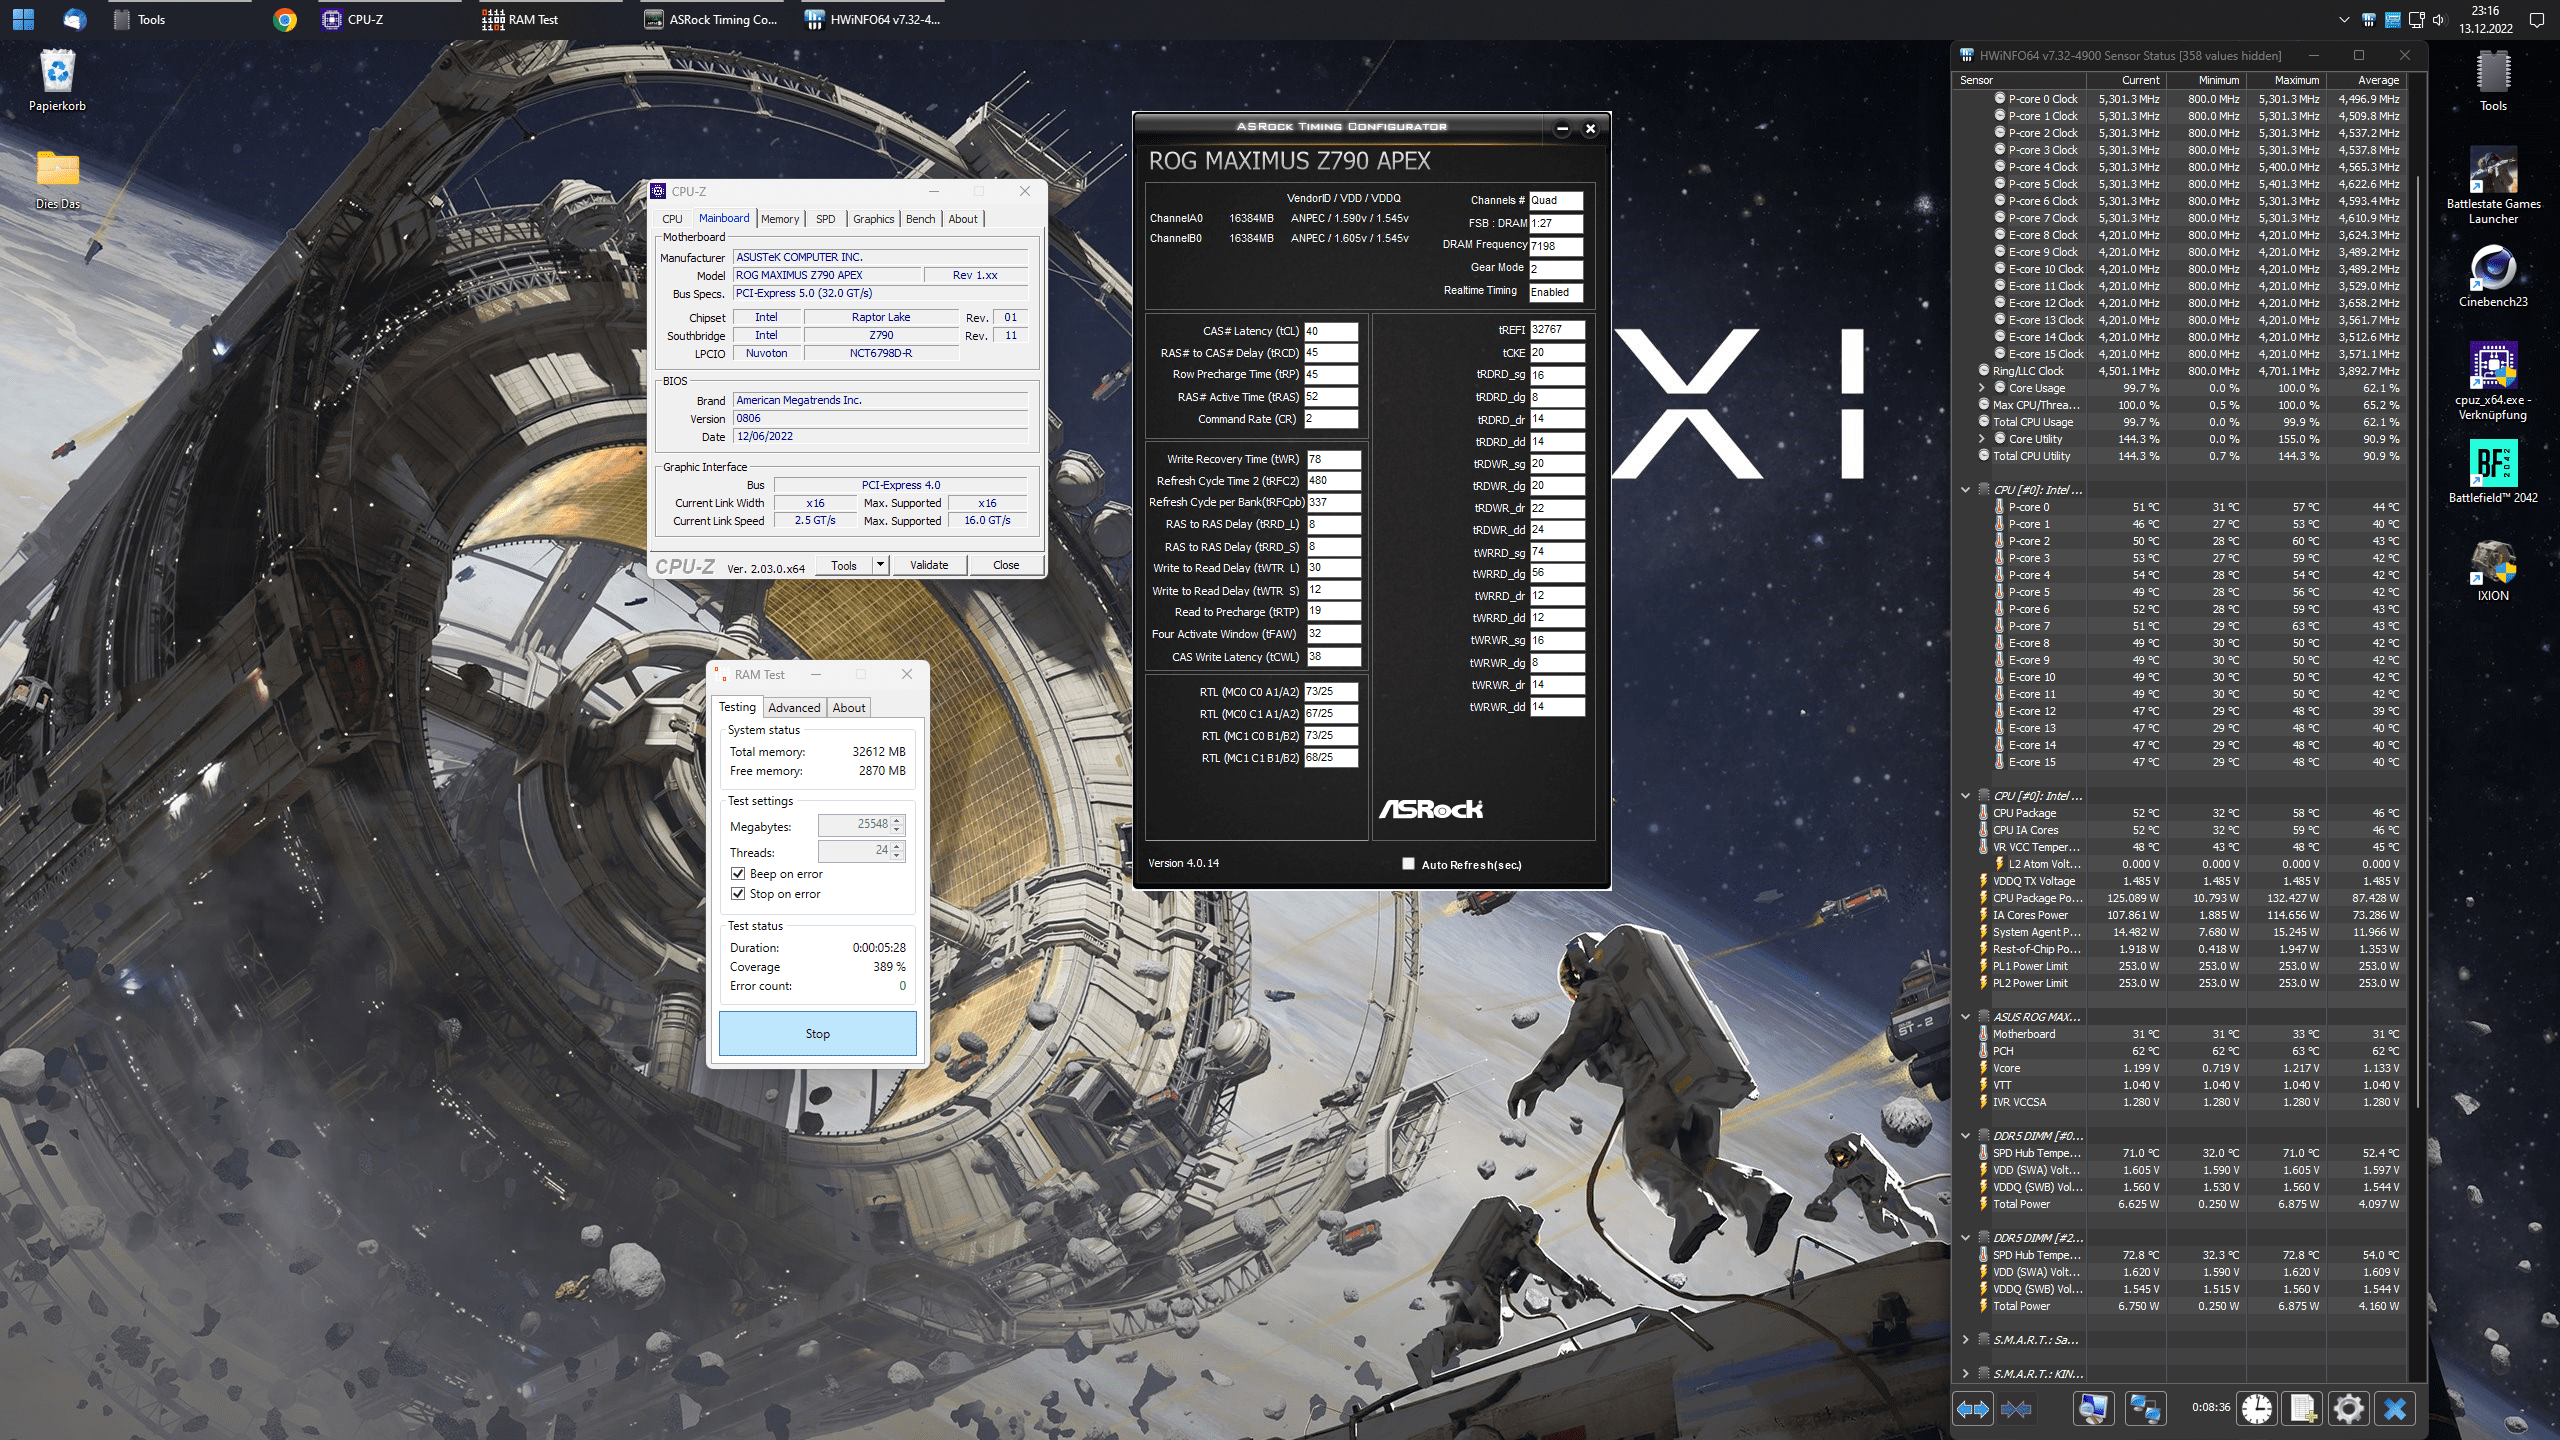Open the volume speaker tray icon
Screen dimensions: 2560x1440
pyautogui.click(x=2439, y=19)
